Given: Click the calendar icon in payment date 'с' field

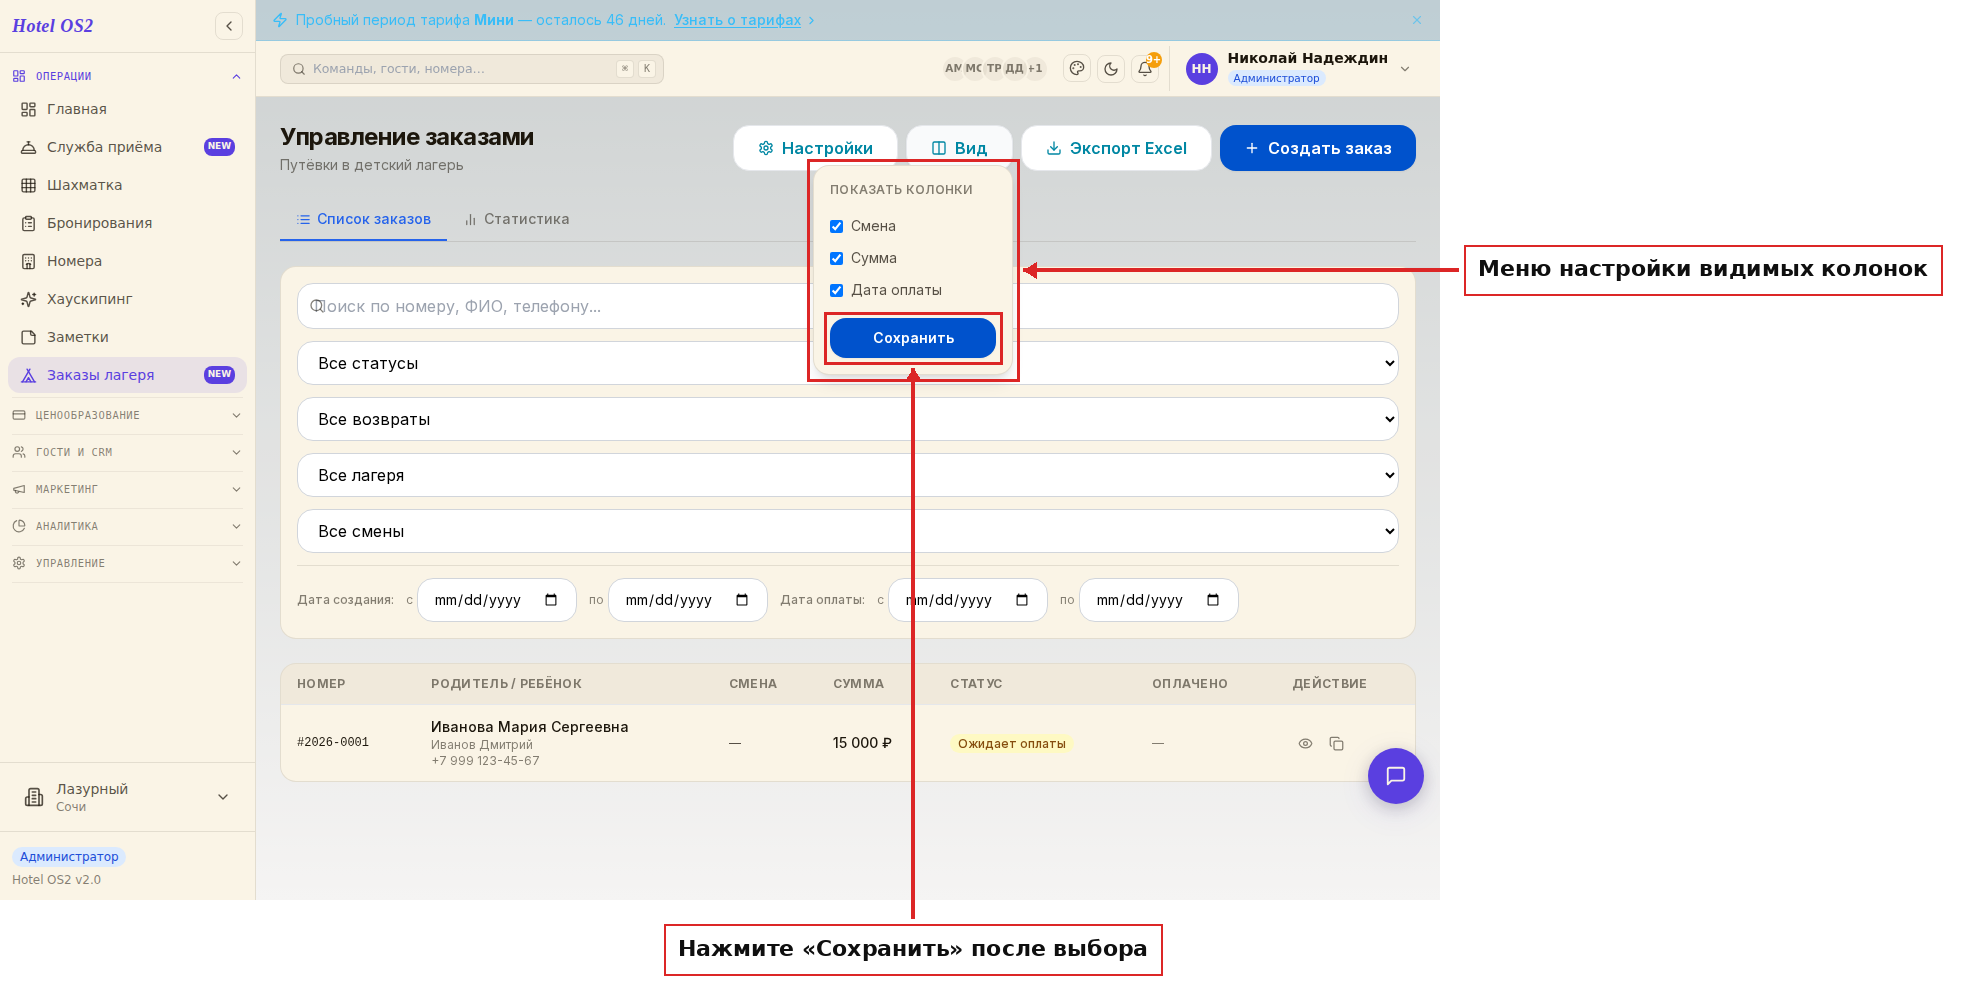Looking at the screenshot, I should [1022, 600].
